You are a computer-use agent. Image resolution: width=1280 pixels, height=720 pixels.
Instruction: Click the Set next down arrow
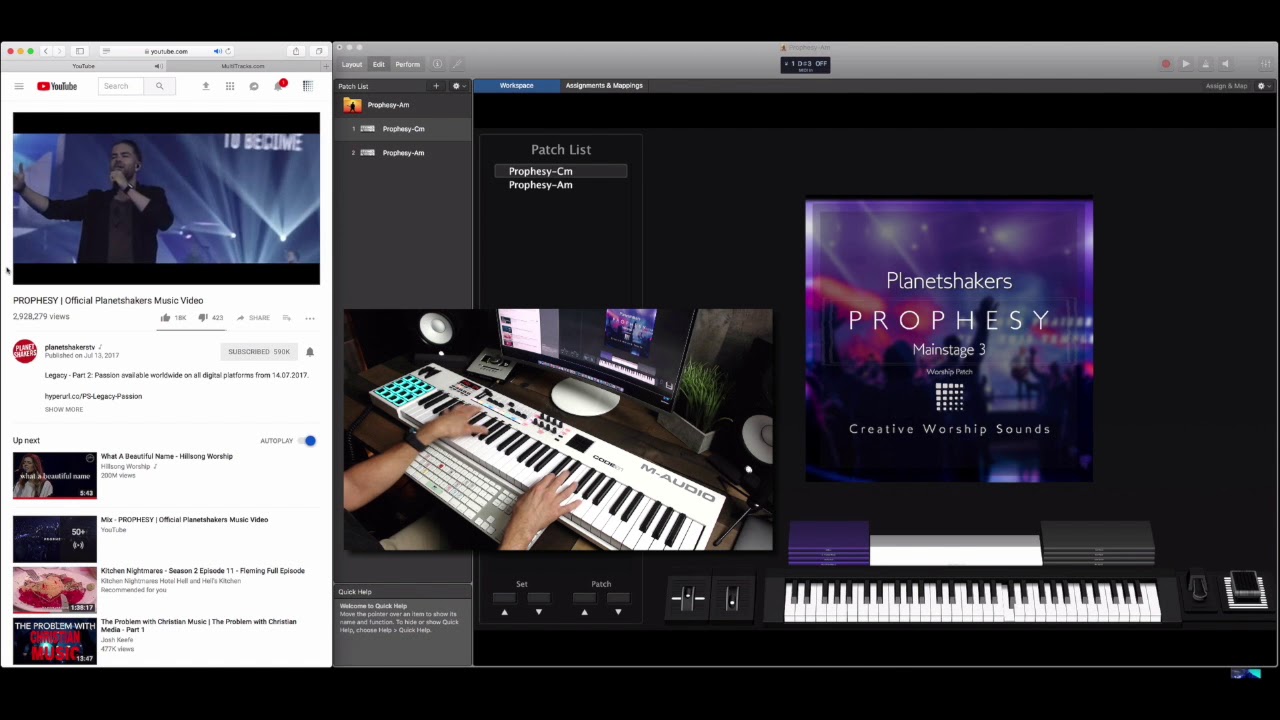click(x=538, y=611)
